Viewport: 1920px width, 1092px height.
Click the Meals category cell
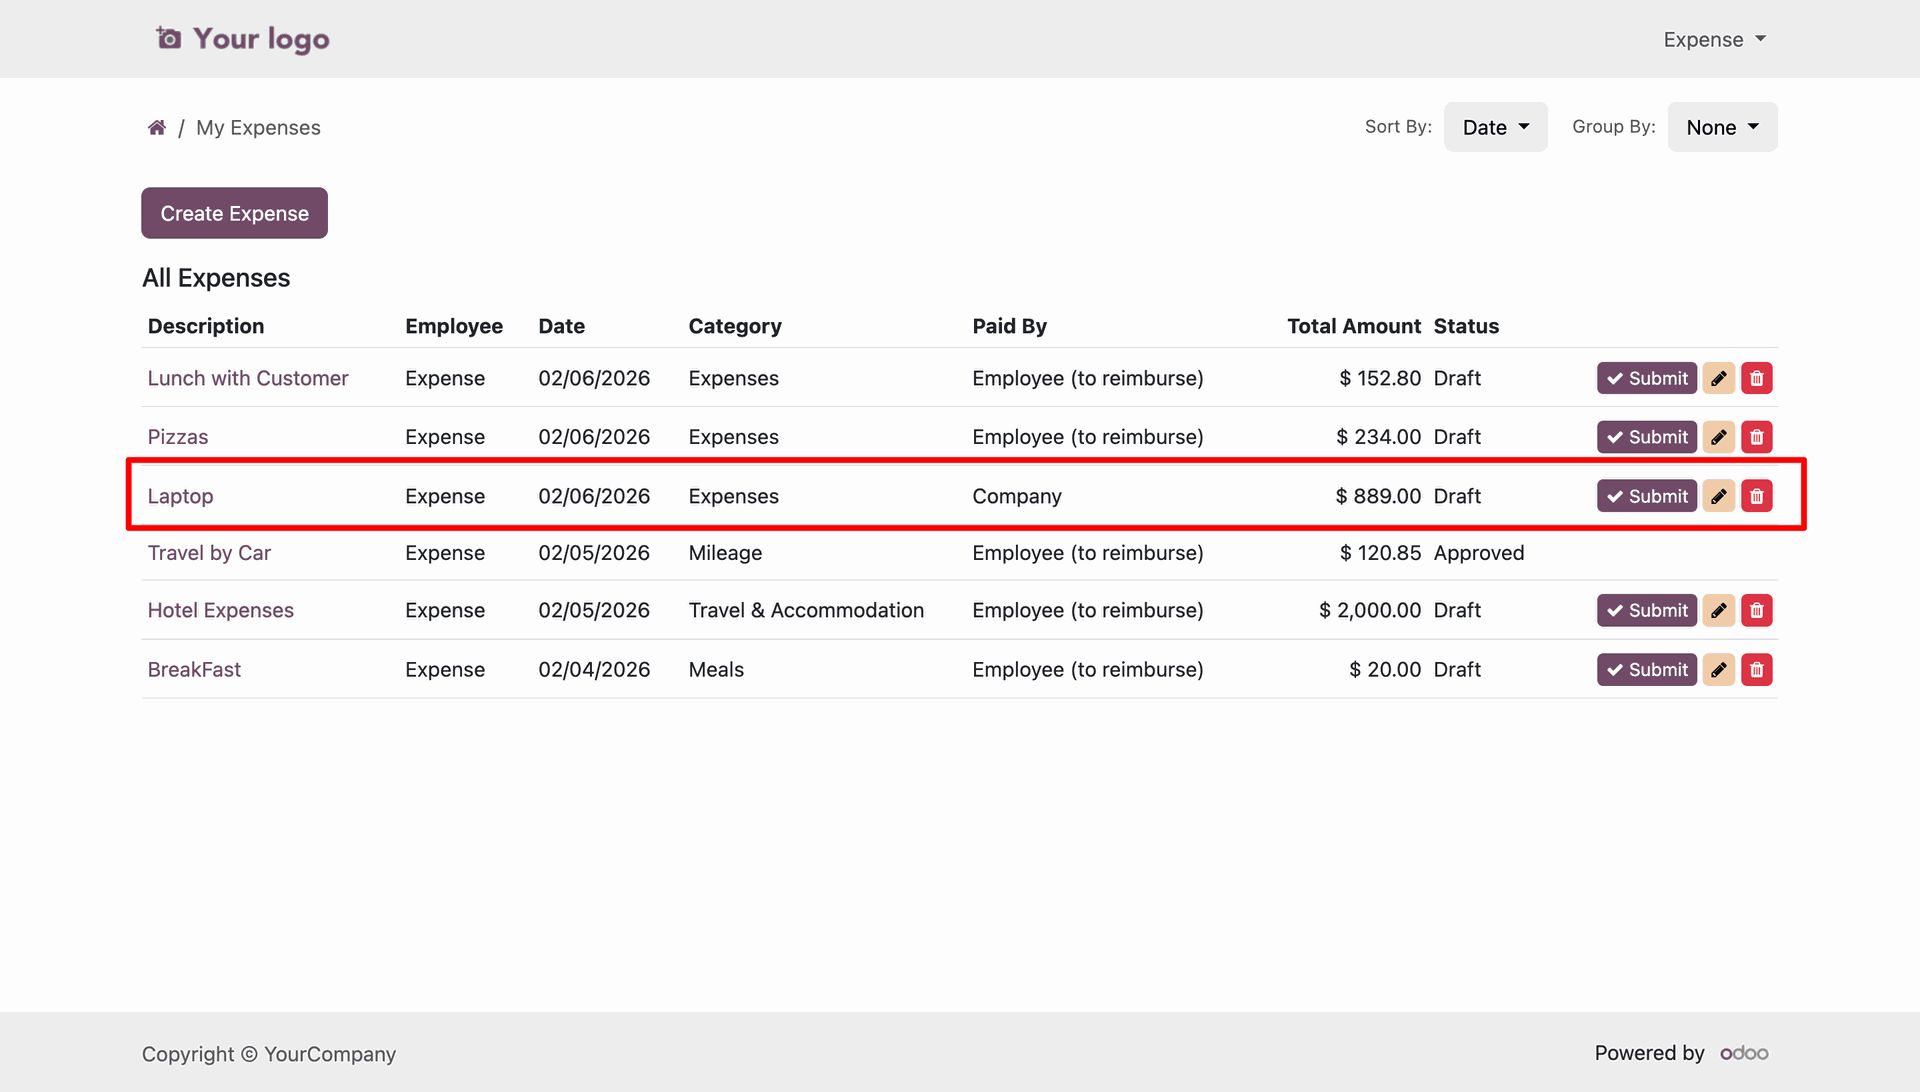pos(716,669)
